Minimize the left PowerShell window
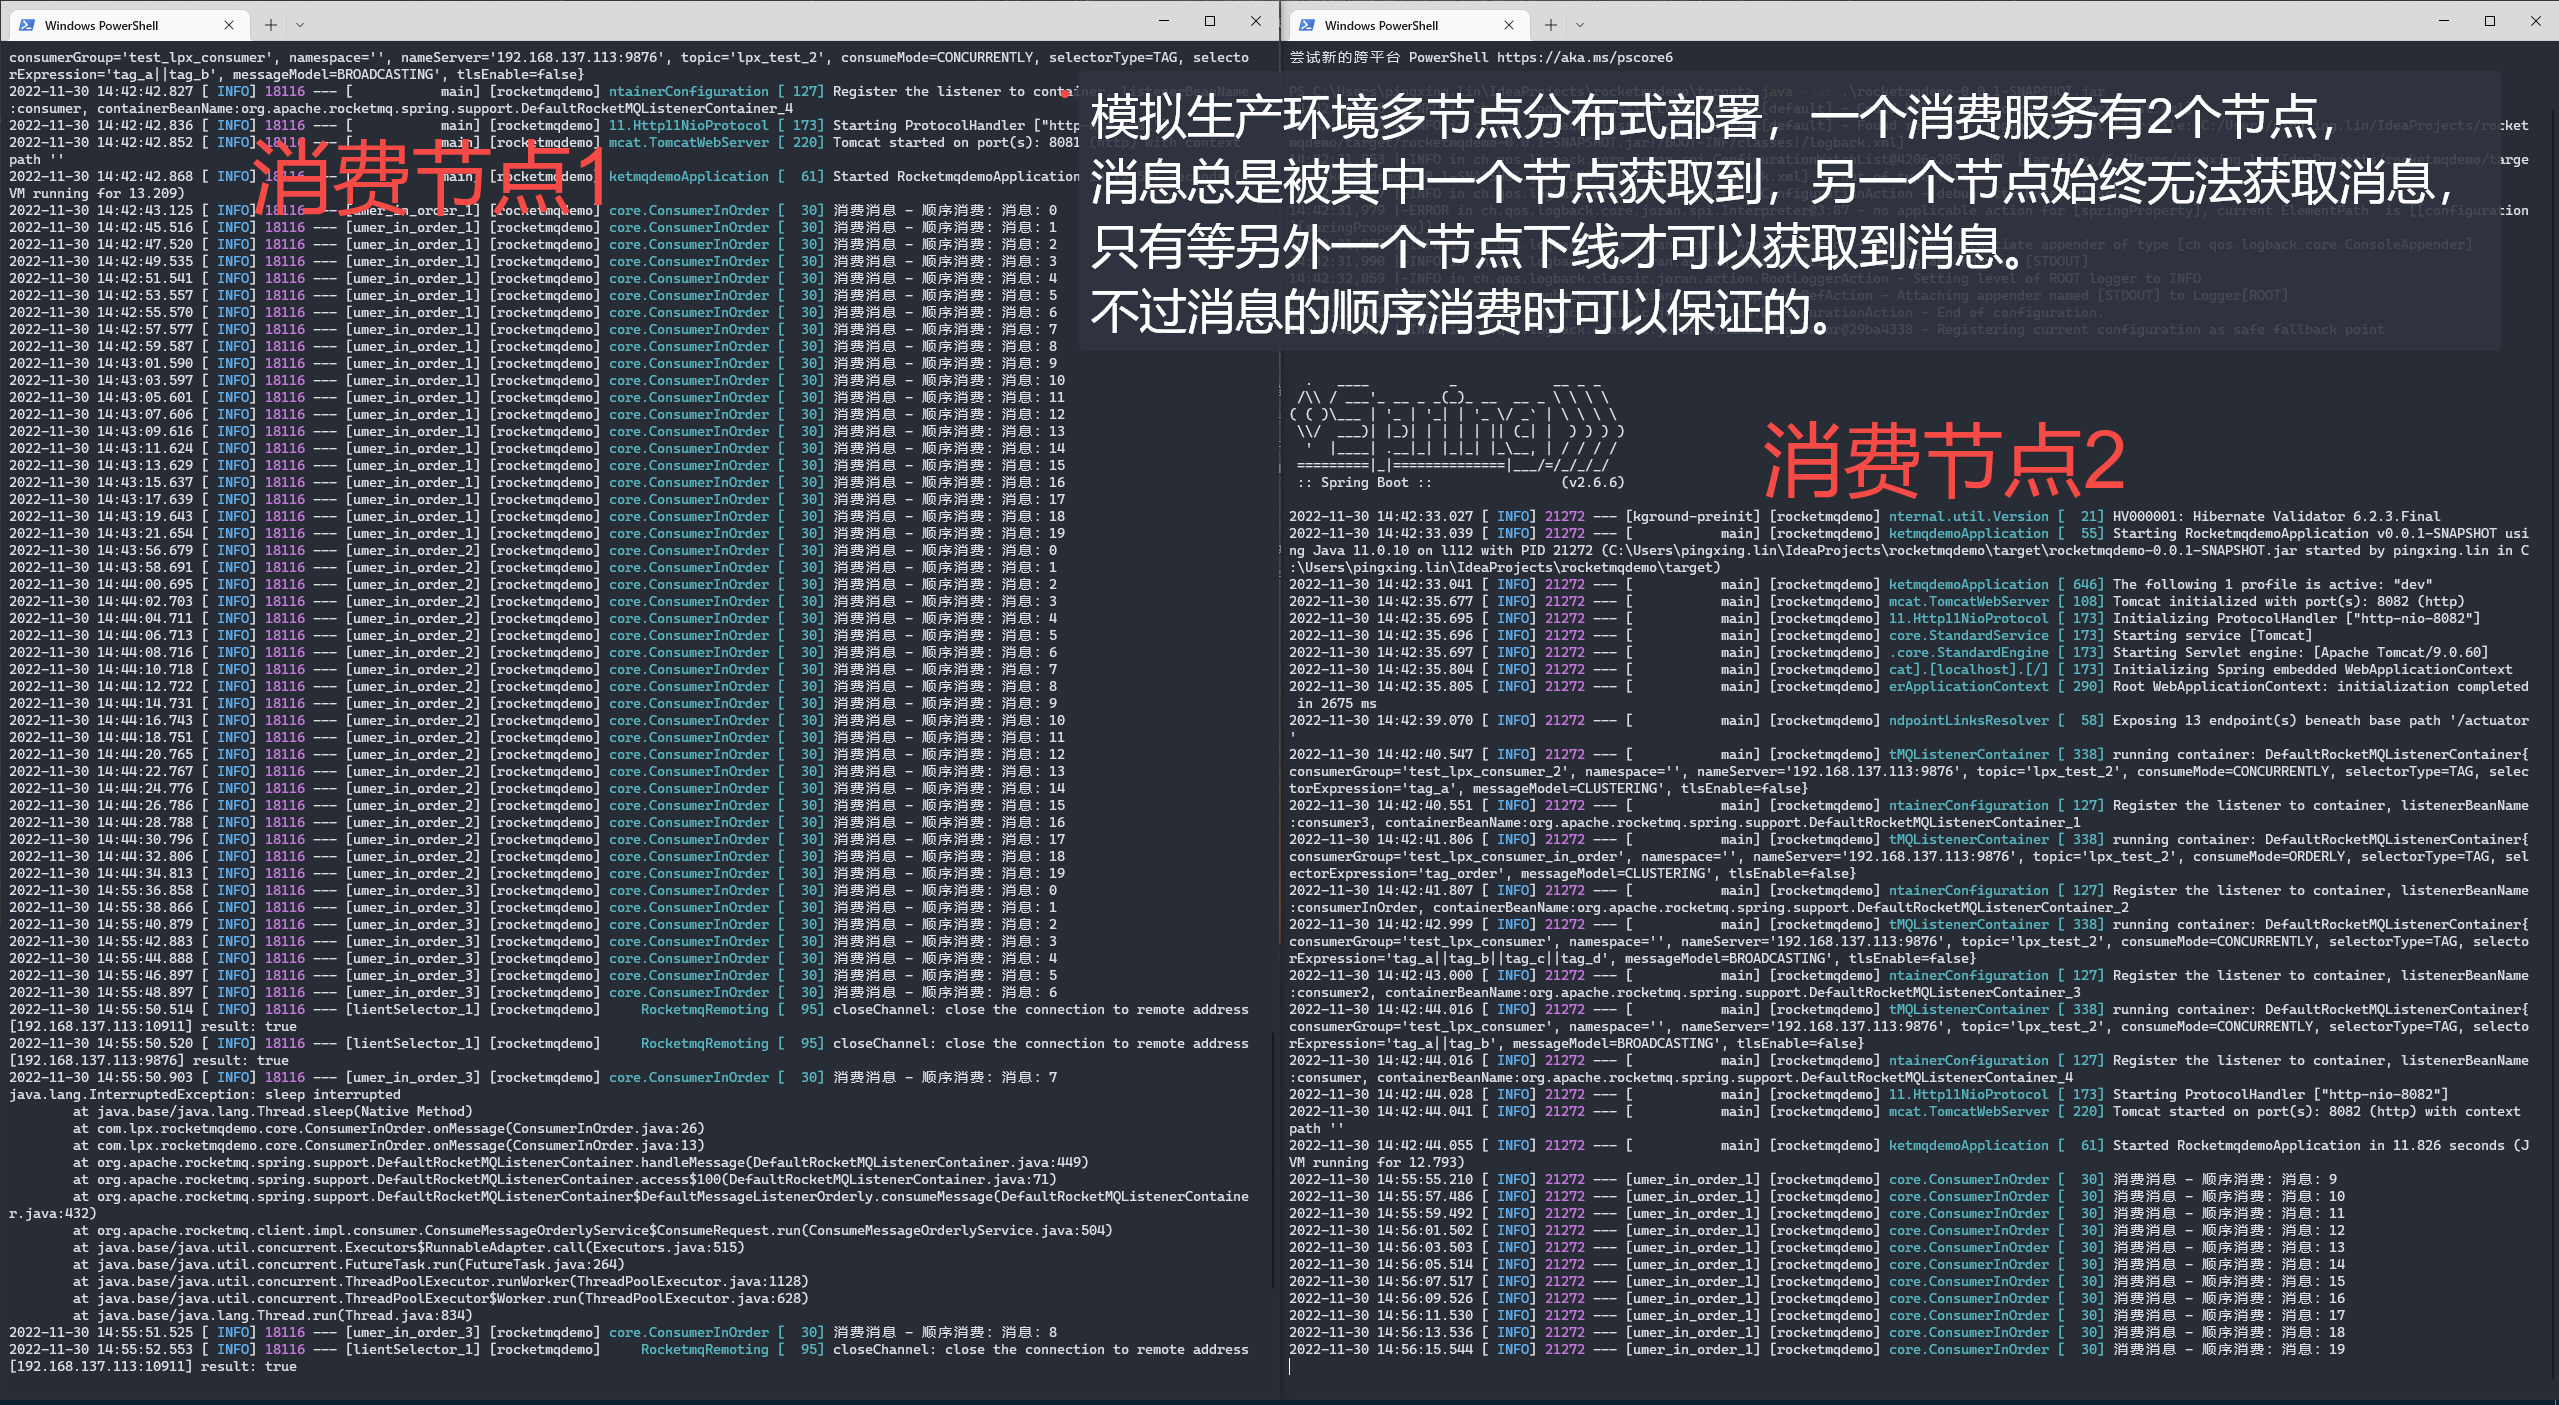2559x1405 pixels. coord(1164,21)
